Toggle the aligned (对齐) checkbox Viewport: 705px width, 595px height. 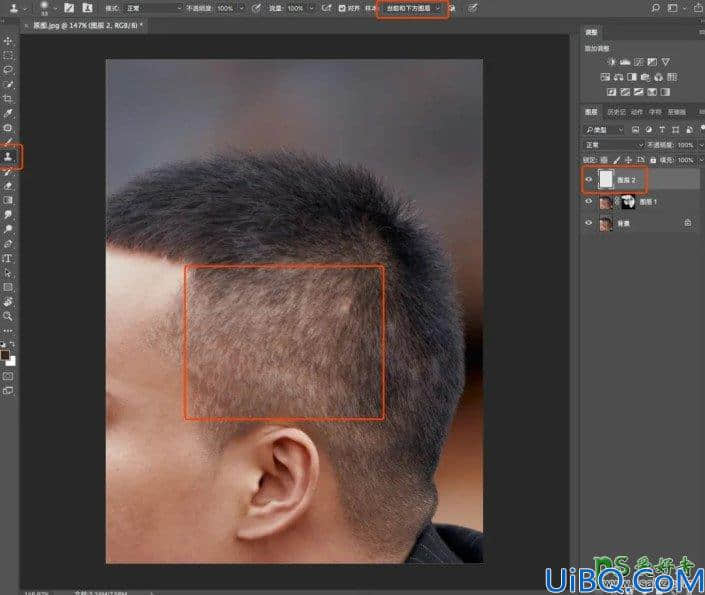(x=342, y=8)
